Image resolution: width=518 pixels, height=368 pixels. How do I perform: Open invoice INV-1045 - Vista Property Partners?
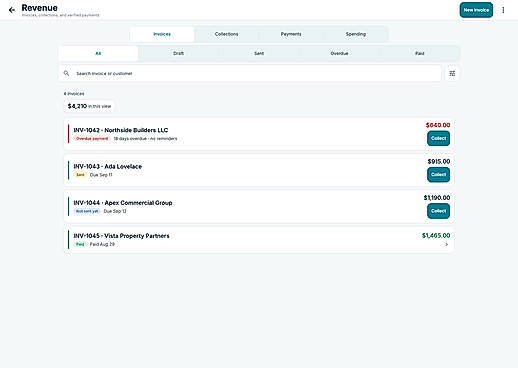259,240
